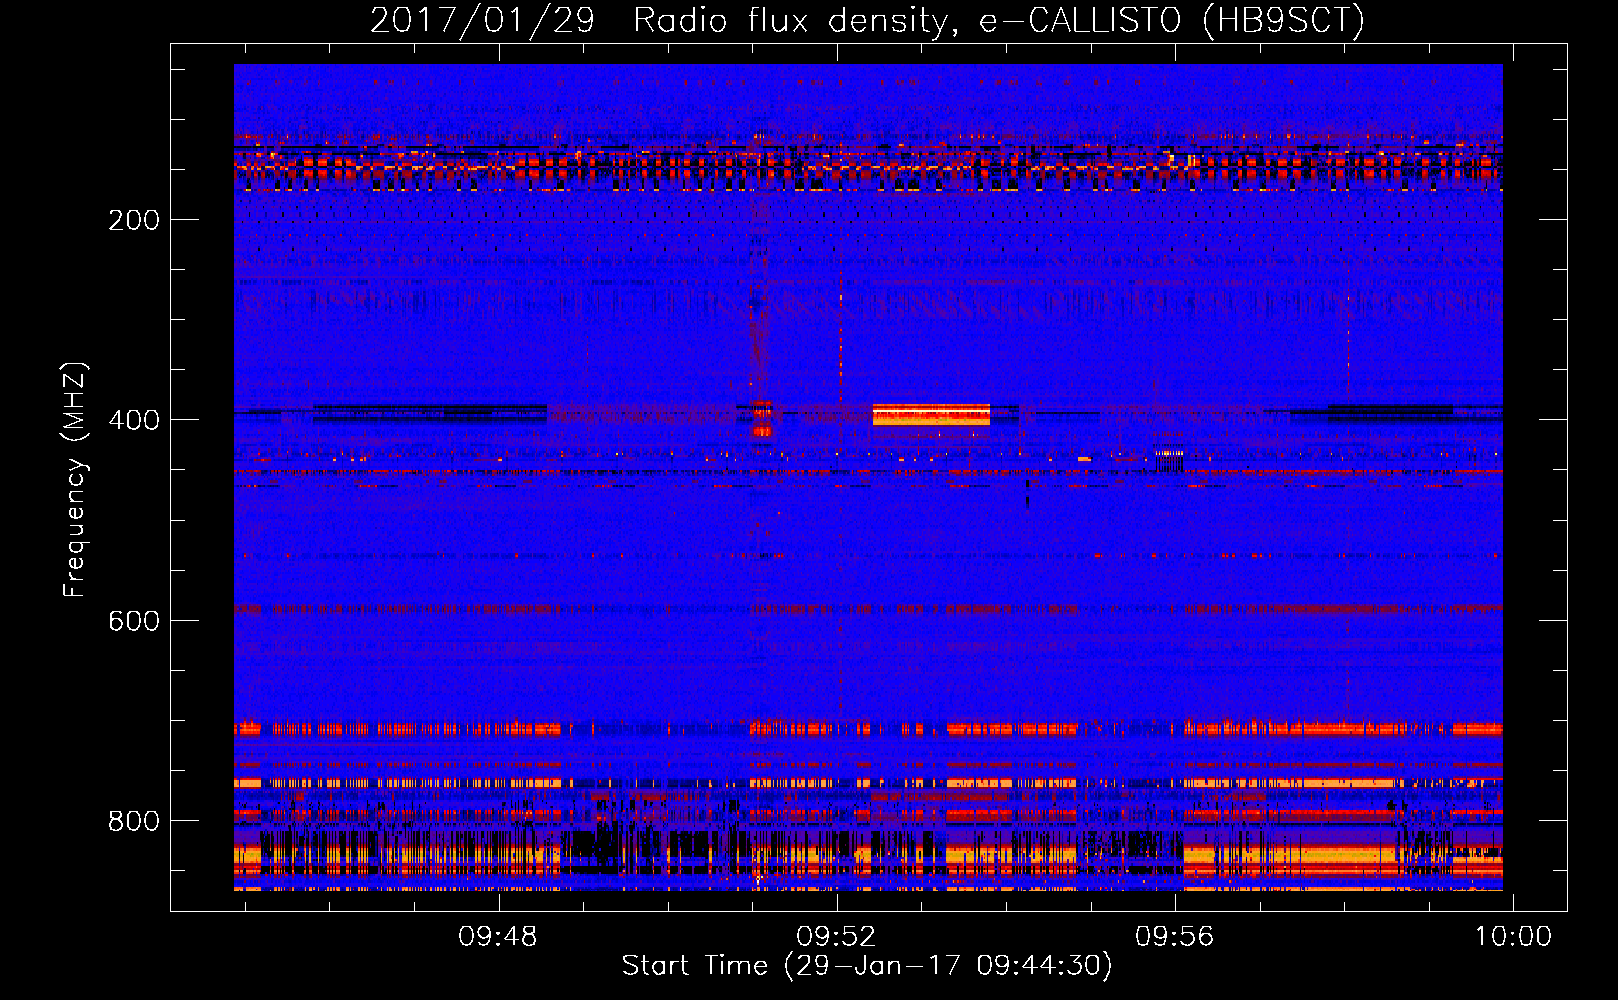Screen dimensions: 1618x1000
Task: Click the '10:00' time axis label
Action: [x=1513, y=936]
